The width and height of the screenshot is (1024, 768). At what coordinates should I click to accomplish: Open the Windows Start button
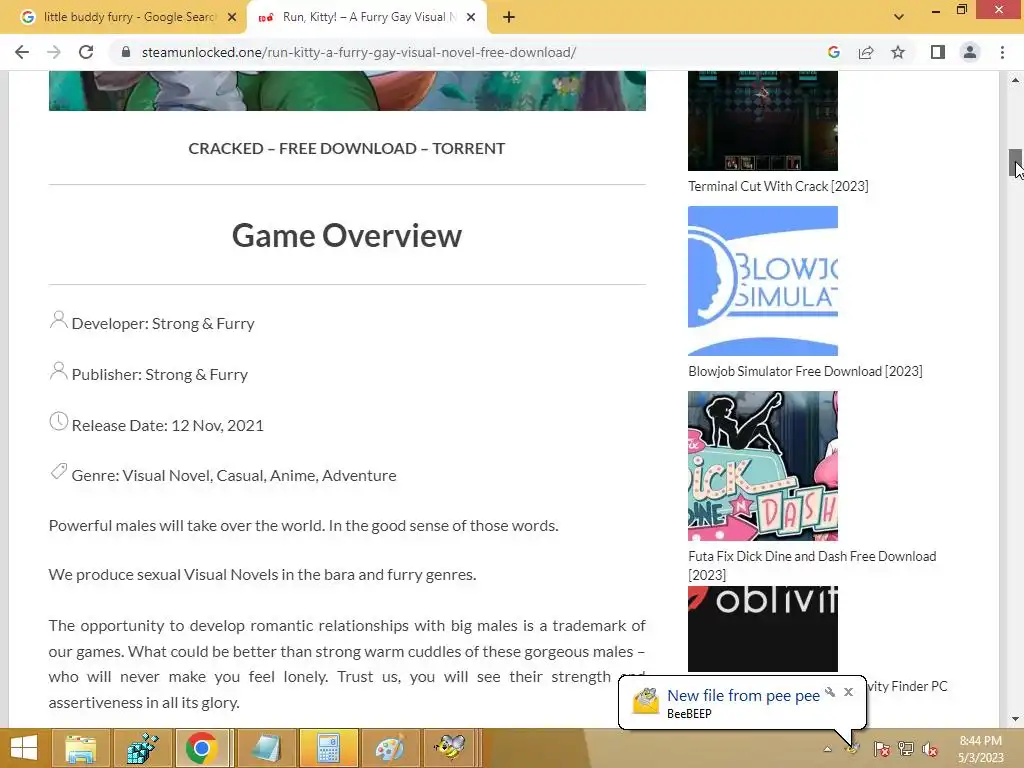(24, 748)
